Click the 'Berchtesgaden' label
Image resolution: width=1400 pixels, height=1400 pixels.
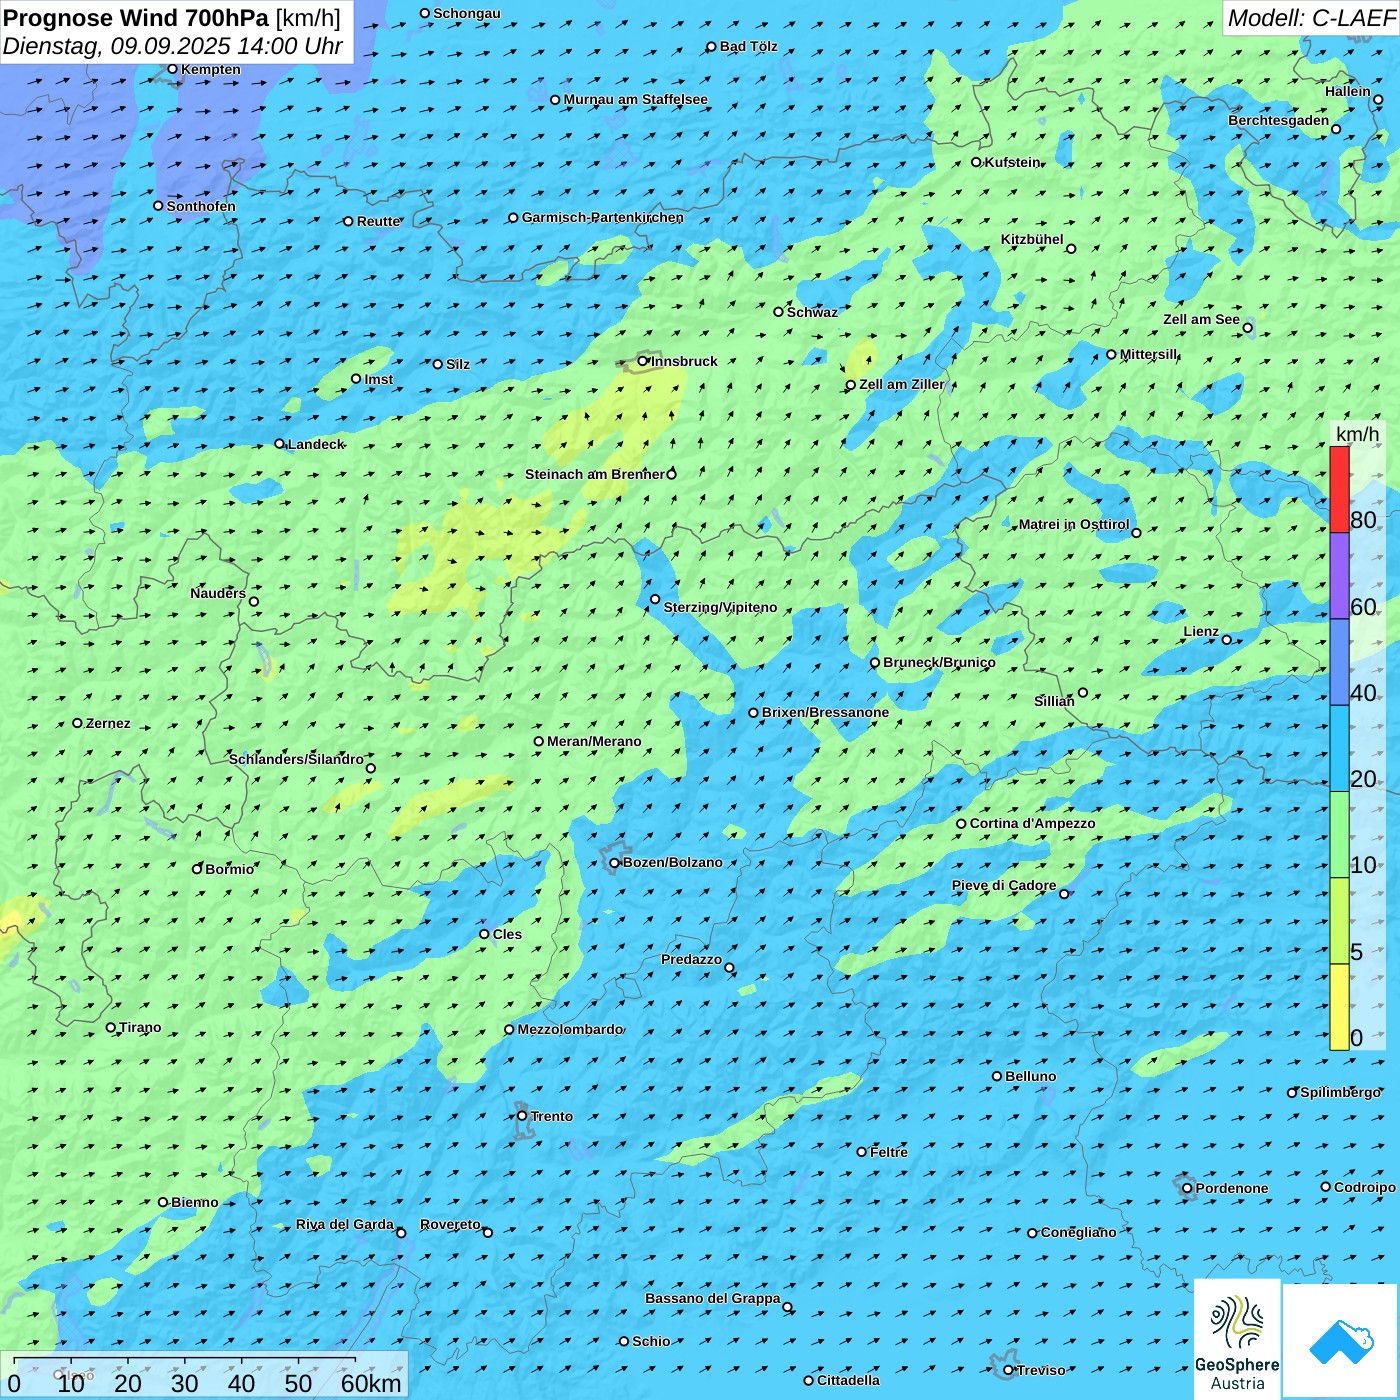(1279, 120)
